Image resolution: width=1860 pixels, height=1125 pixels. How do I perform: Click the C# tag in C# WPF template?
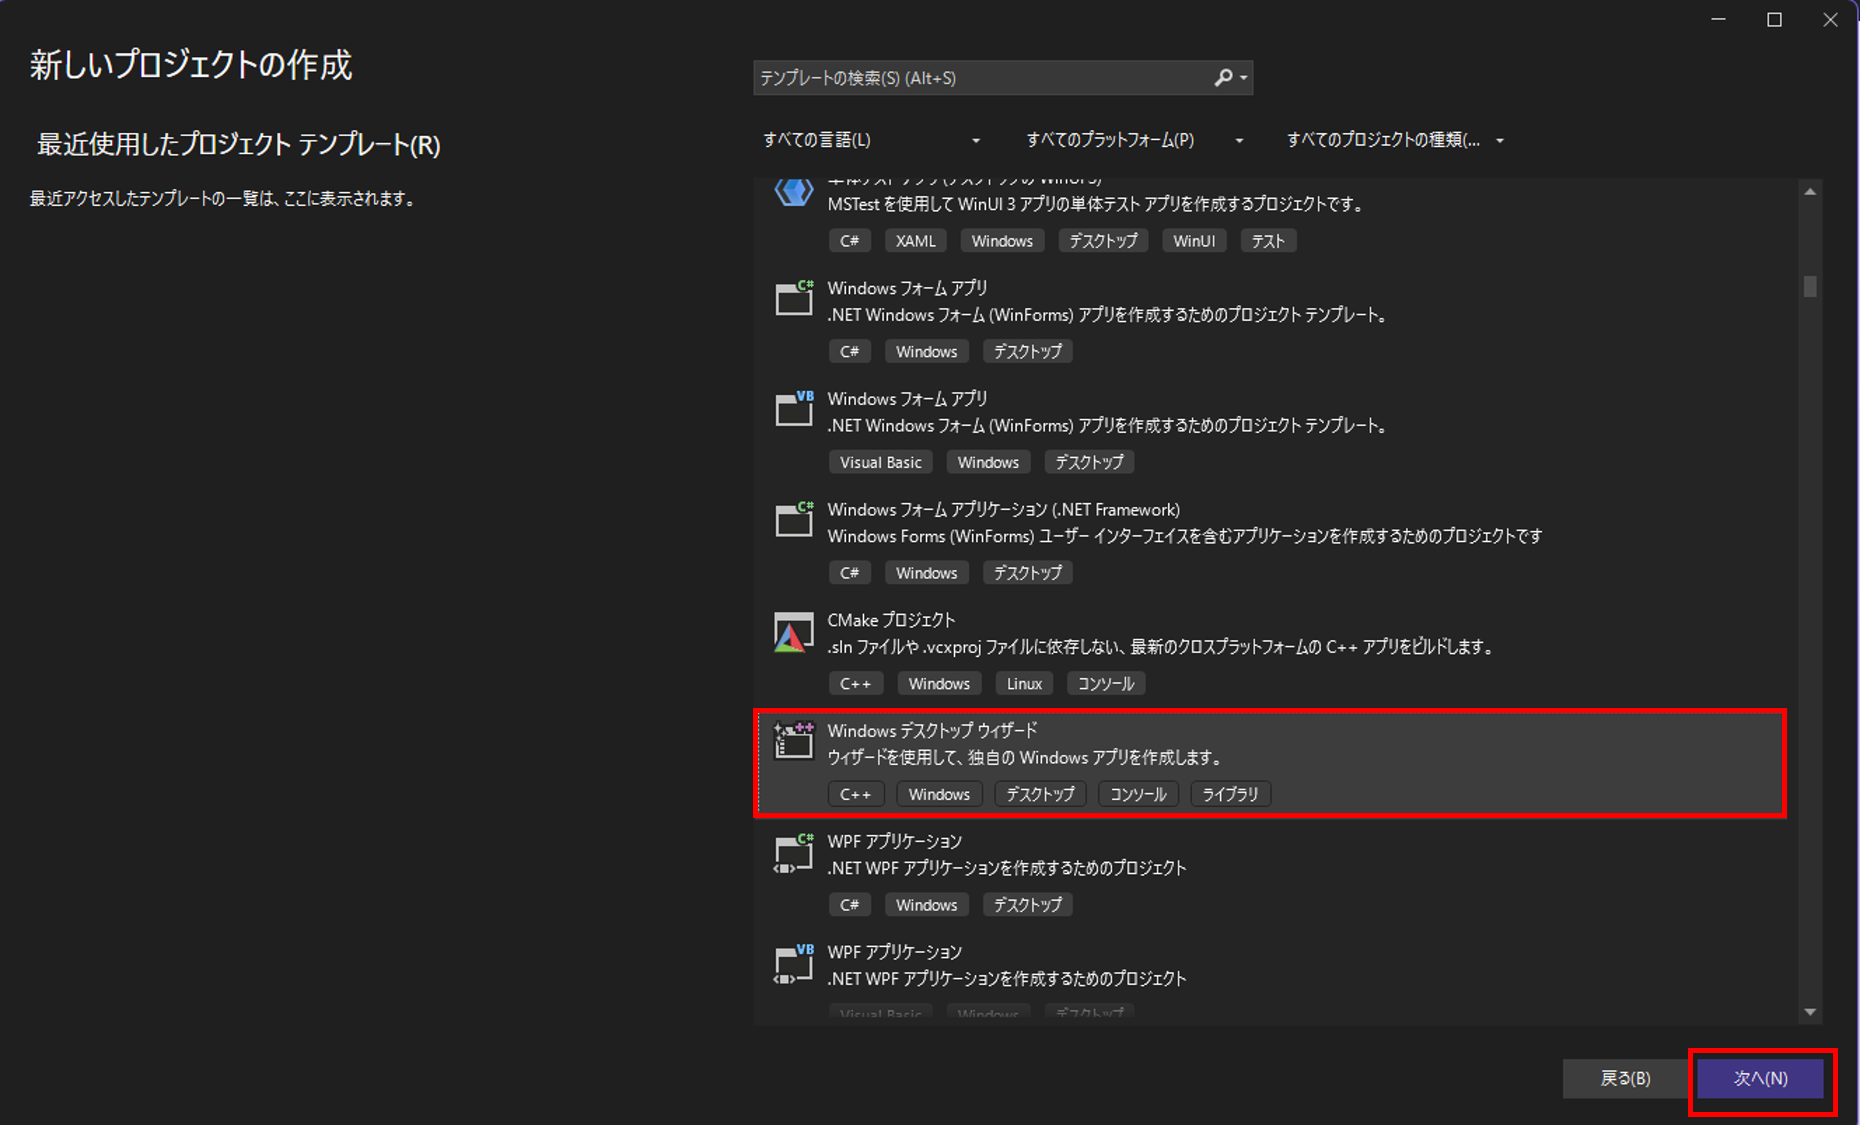pos(849,905)
